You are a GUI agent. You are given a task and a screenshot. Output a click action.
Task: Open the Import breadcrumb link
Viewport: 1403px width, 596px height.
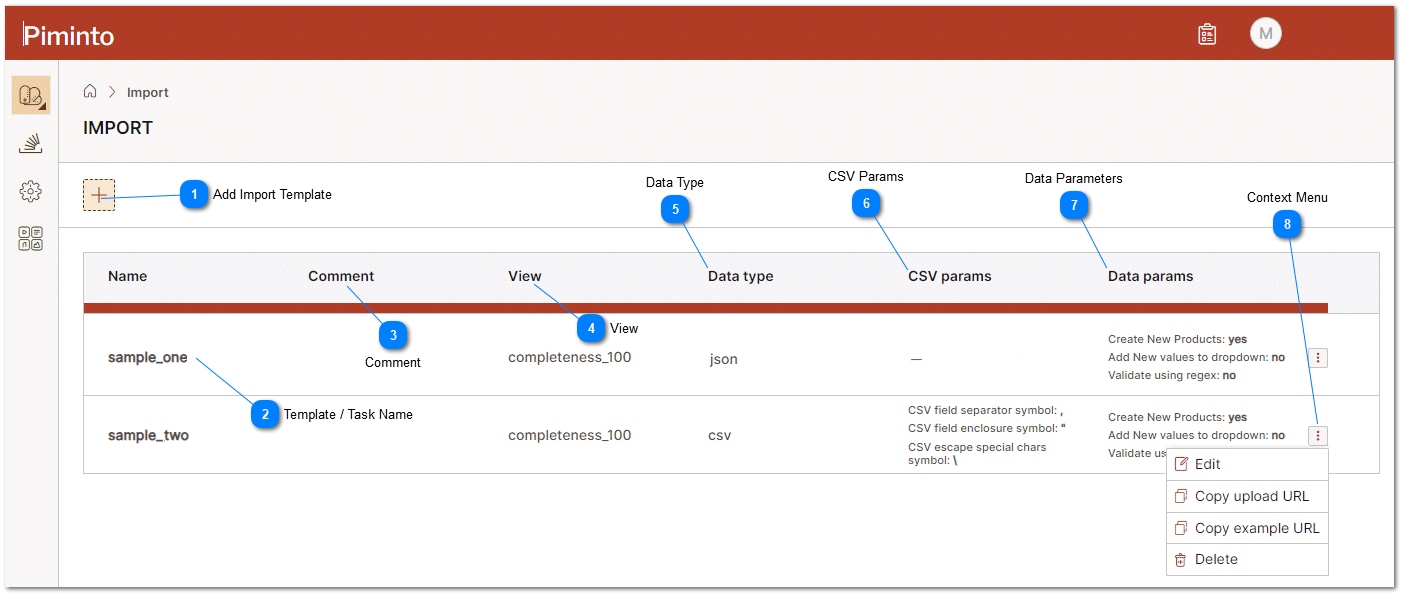click(x=147, y=91)
